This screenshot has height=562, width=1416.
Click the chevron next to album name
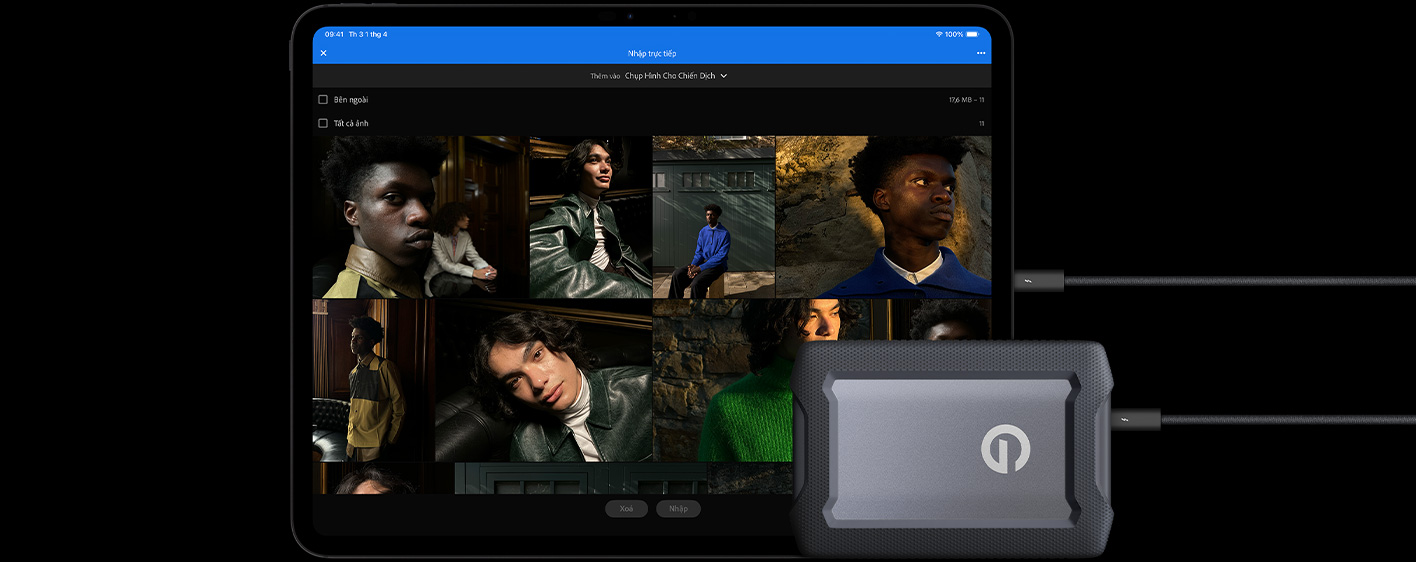pos(724,76)
